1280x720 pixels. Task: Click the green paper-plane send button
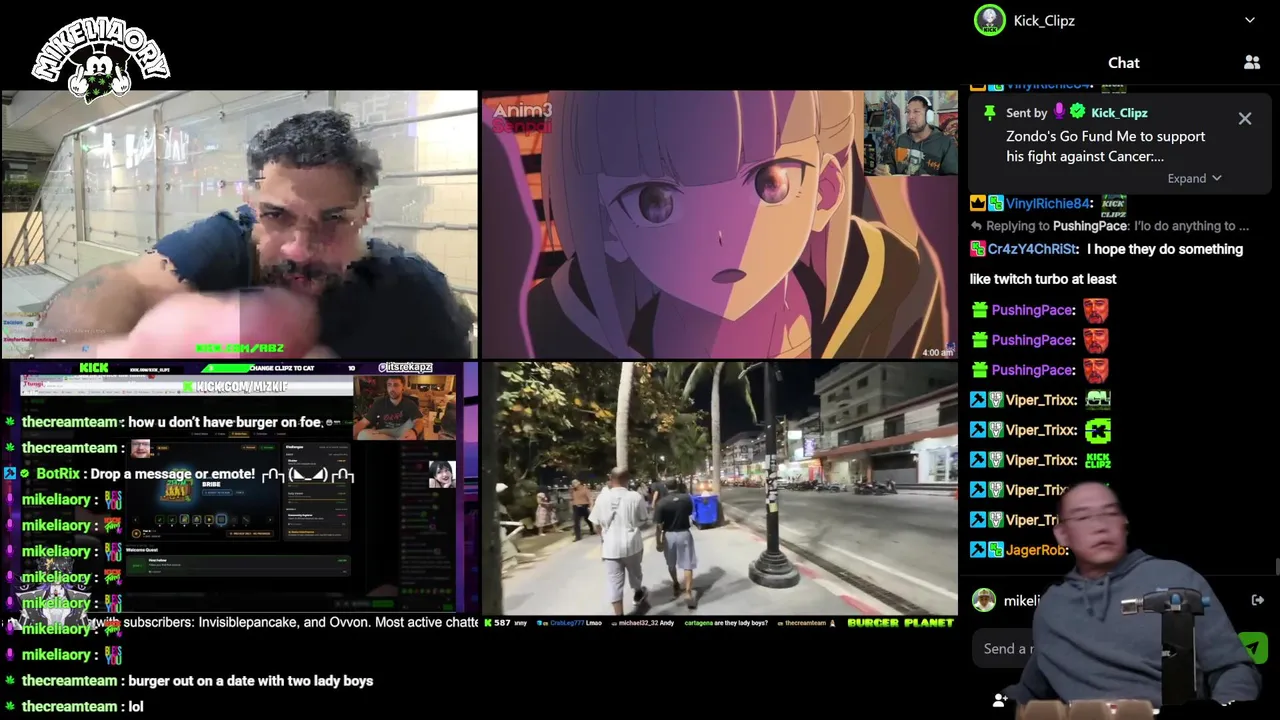(x=1252, y=648)
